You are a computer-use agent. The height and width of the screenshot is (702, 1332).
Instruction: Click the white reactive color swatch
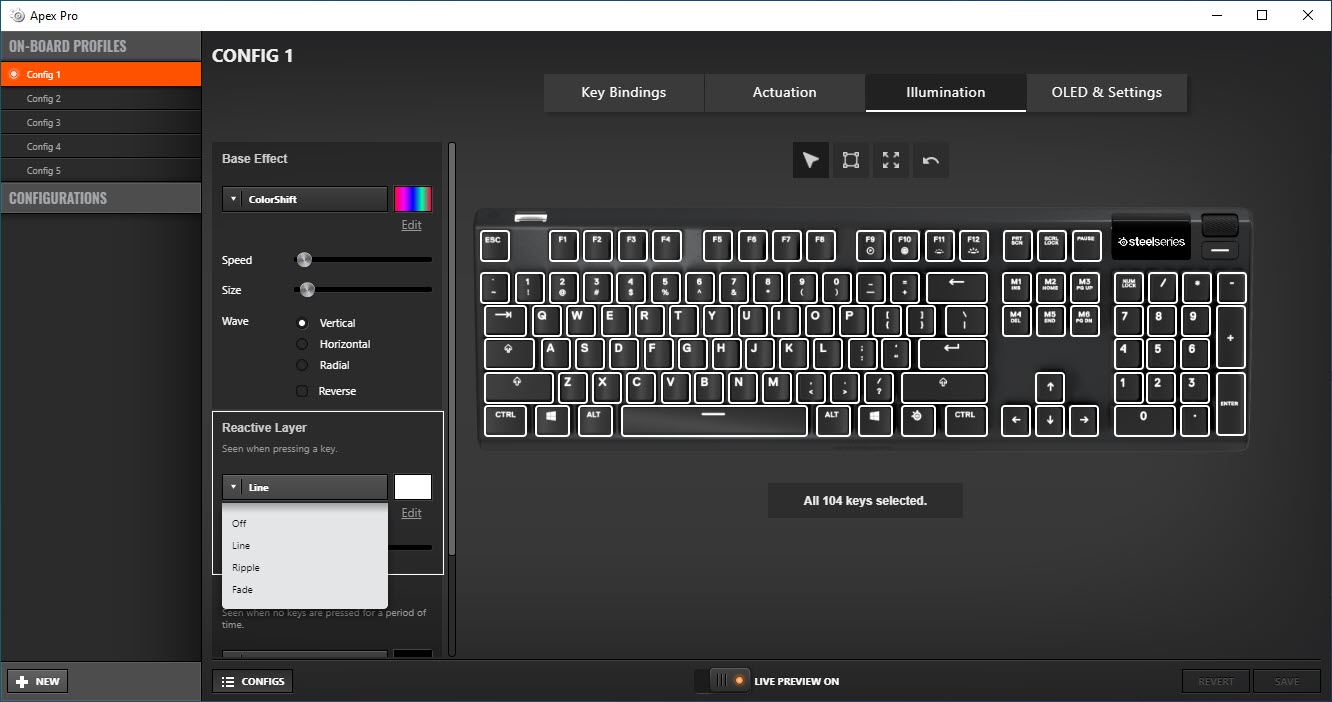(413, 487)
